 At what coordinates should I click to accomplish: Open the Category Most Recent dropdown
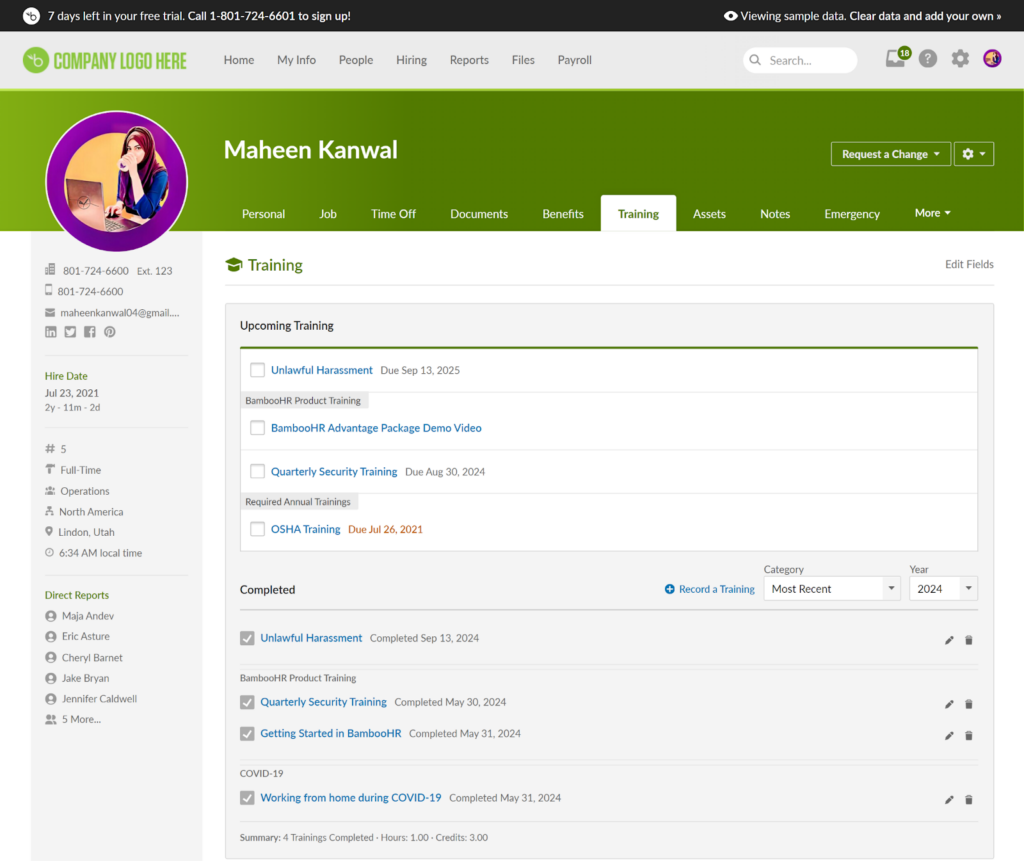click(832, 589)
